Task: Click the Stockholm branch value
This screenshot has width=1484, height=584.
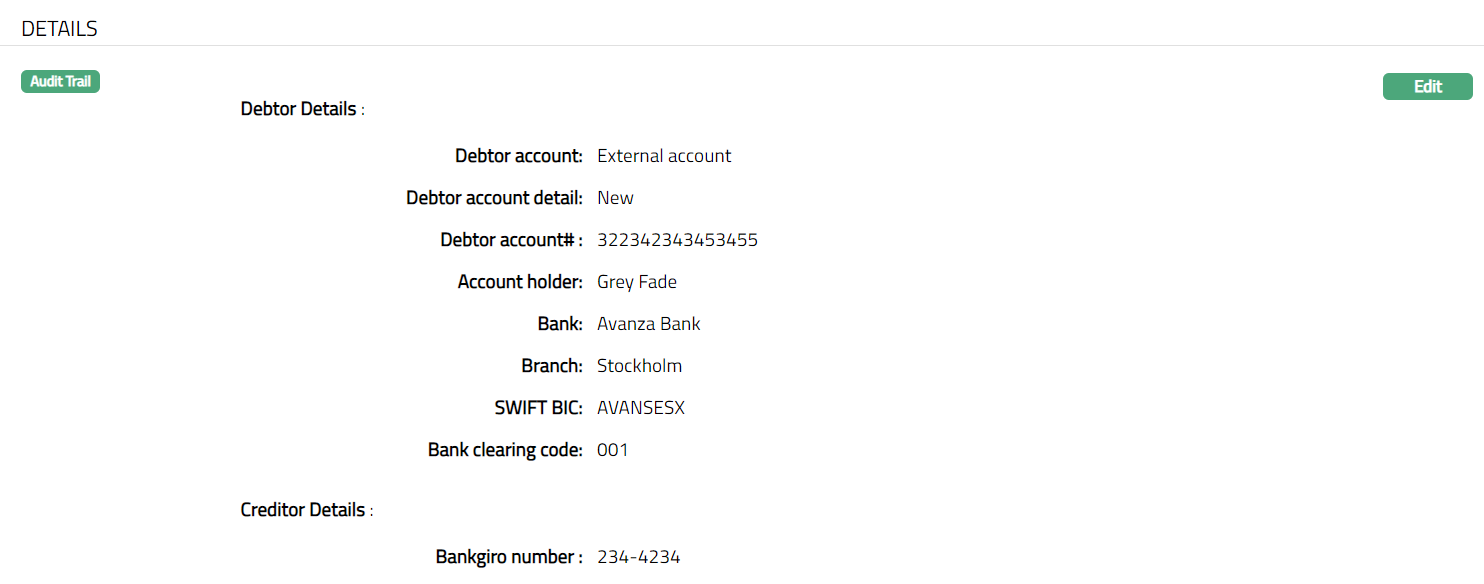Action: (x=639, y=366)
